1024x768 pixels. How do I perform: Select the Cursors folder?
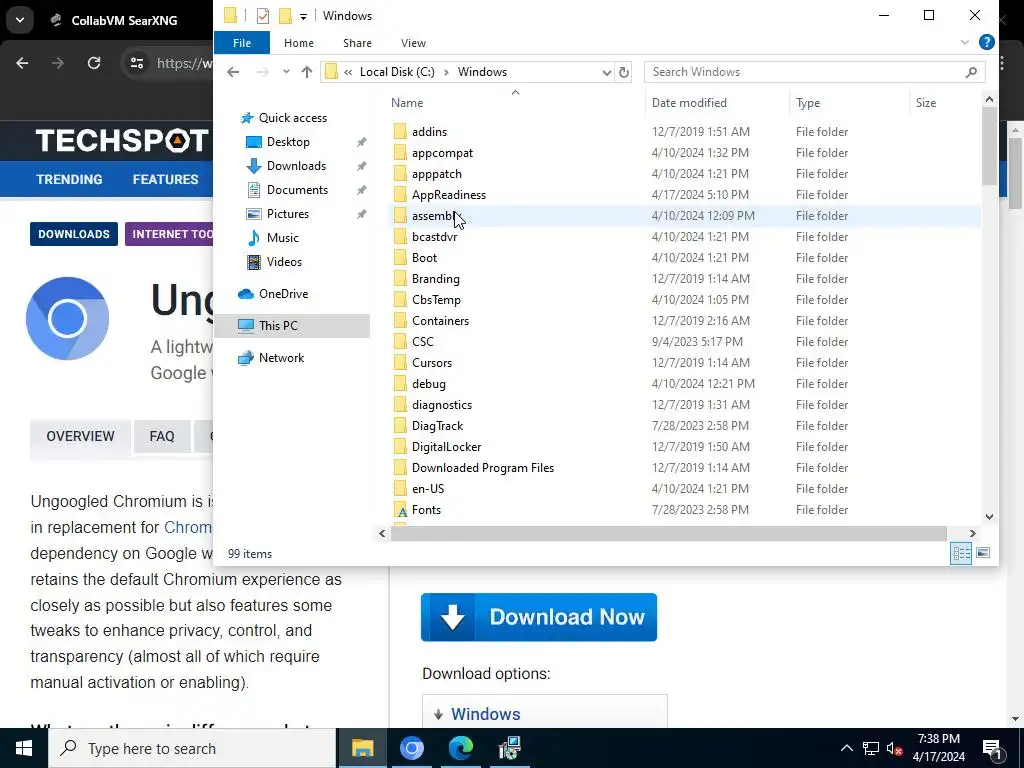click(x=432, y=362)
